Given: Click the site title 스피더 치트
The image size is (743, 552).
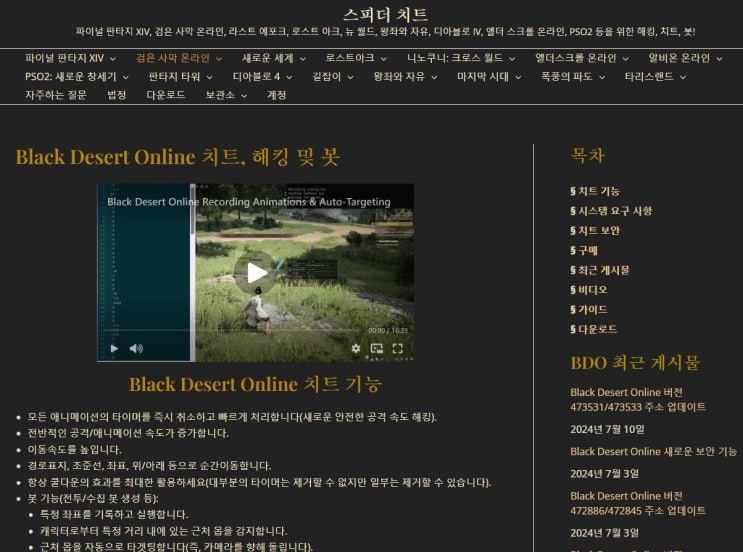Looking at the screenshot, I should point(385,14).
